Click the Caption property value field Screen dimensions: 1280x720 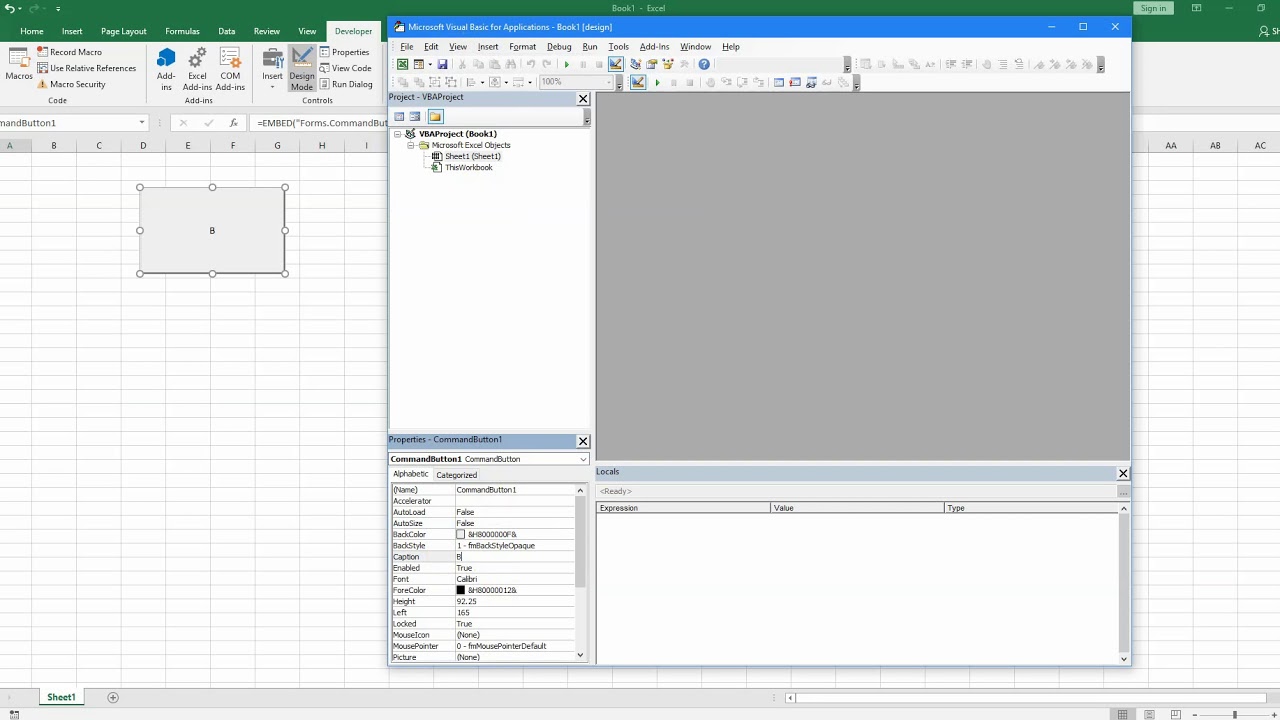click(x=515, y=557)
